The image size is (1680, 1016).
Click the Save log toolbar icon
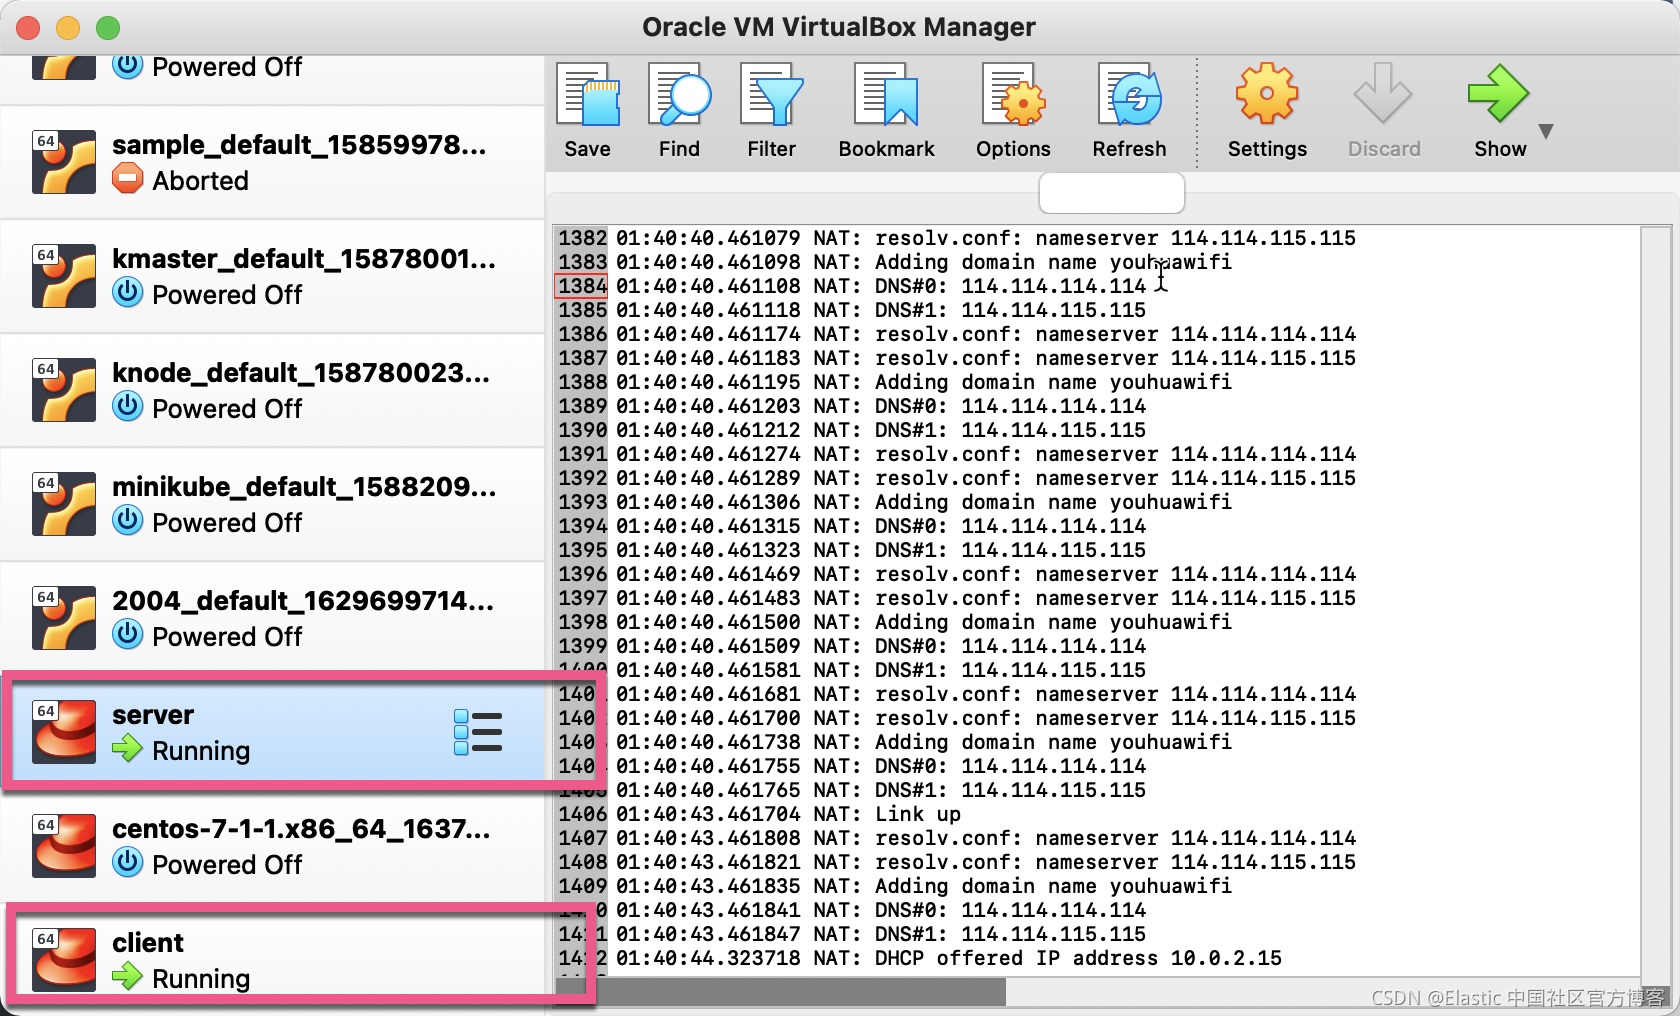pyautogui.click(x=588, y=95)
